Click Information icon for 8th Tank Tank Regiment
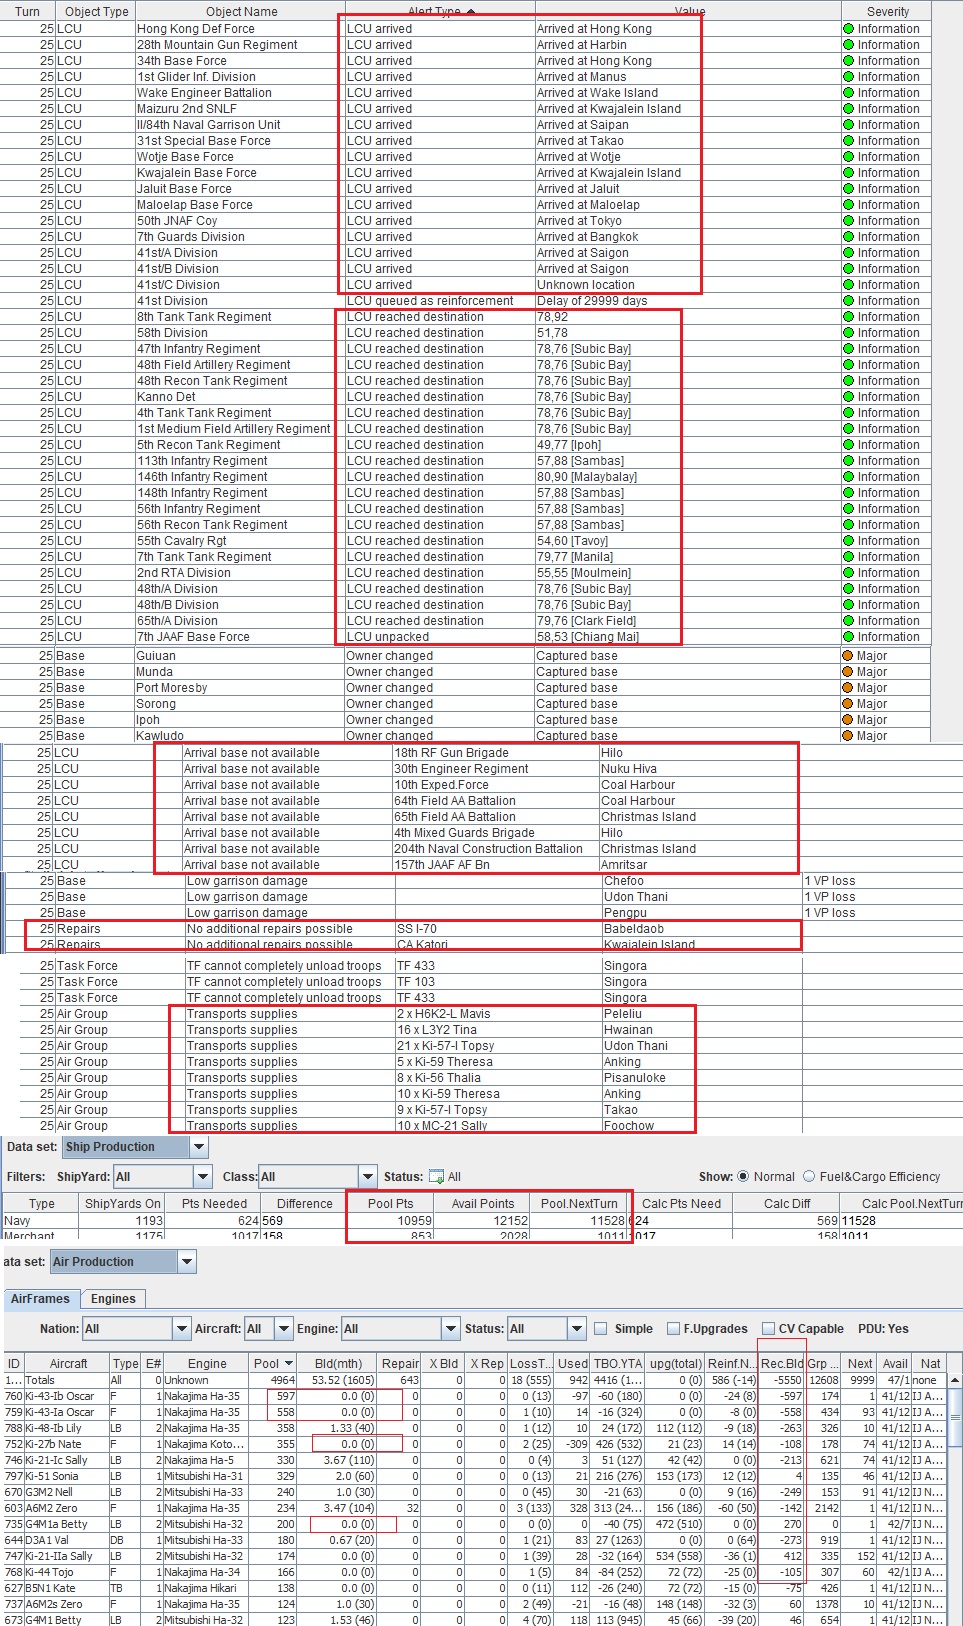Image resolution: width=963 pixels, height=1626 pixels. click(849, 317)
